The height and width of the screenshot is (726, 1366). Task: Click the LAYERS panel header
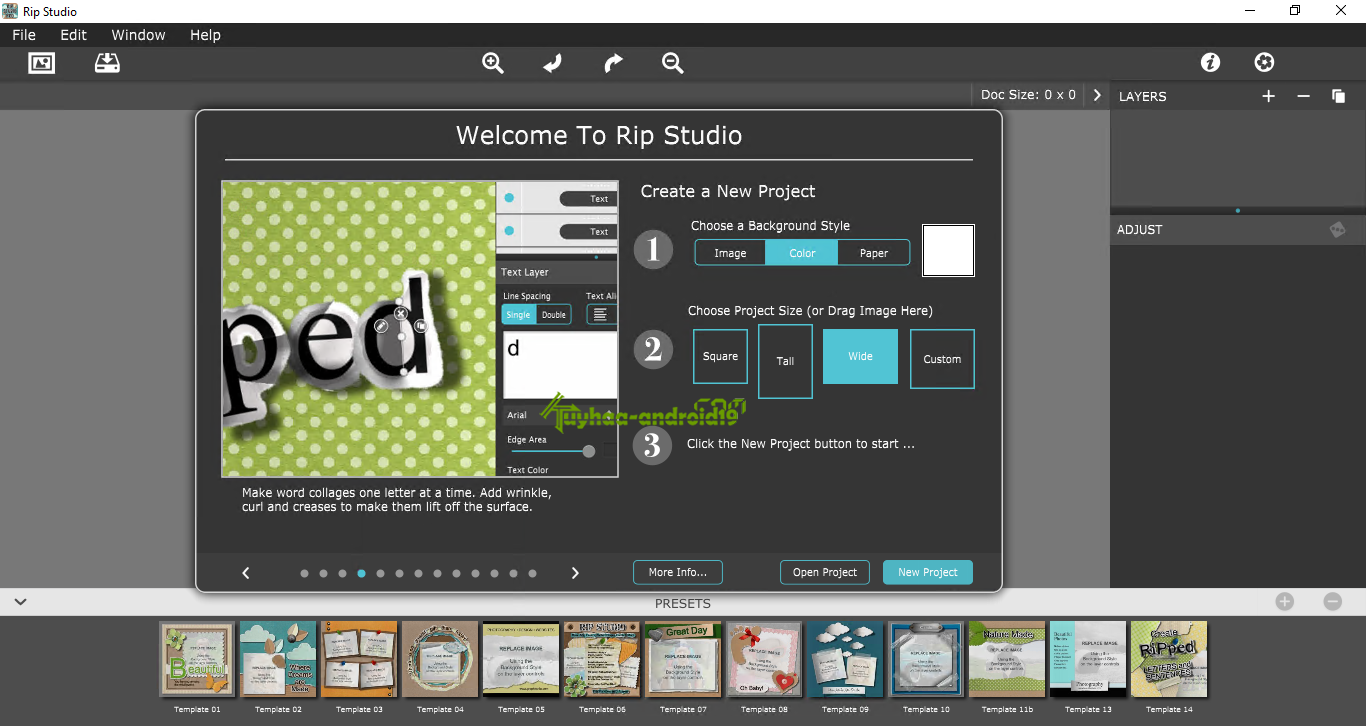[1143, 96]
